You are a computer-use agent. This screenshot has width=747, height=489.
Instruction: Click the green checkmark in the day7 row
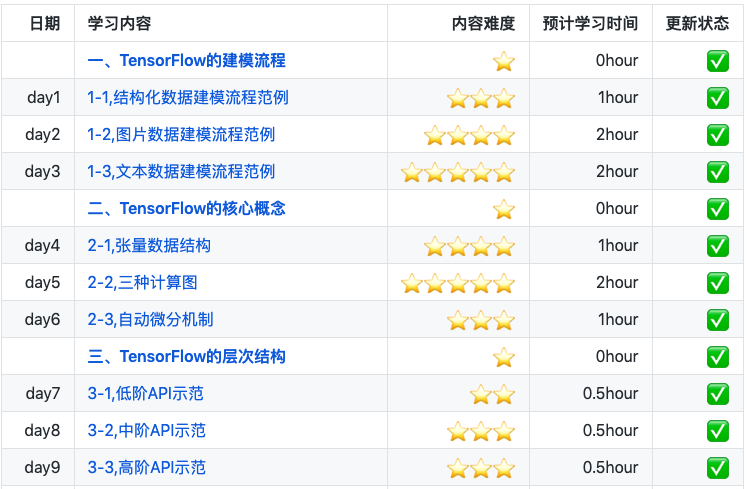coord(718,394)
